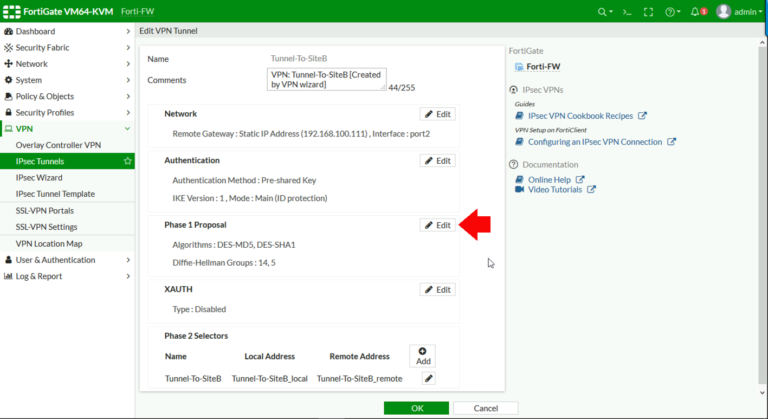Image resolution: width=768 pixels, height=419 pixels.
Task: Open the CLI console icon
Action: coord(627,12)
